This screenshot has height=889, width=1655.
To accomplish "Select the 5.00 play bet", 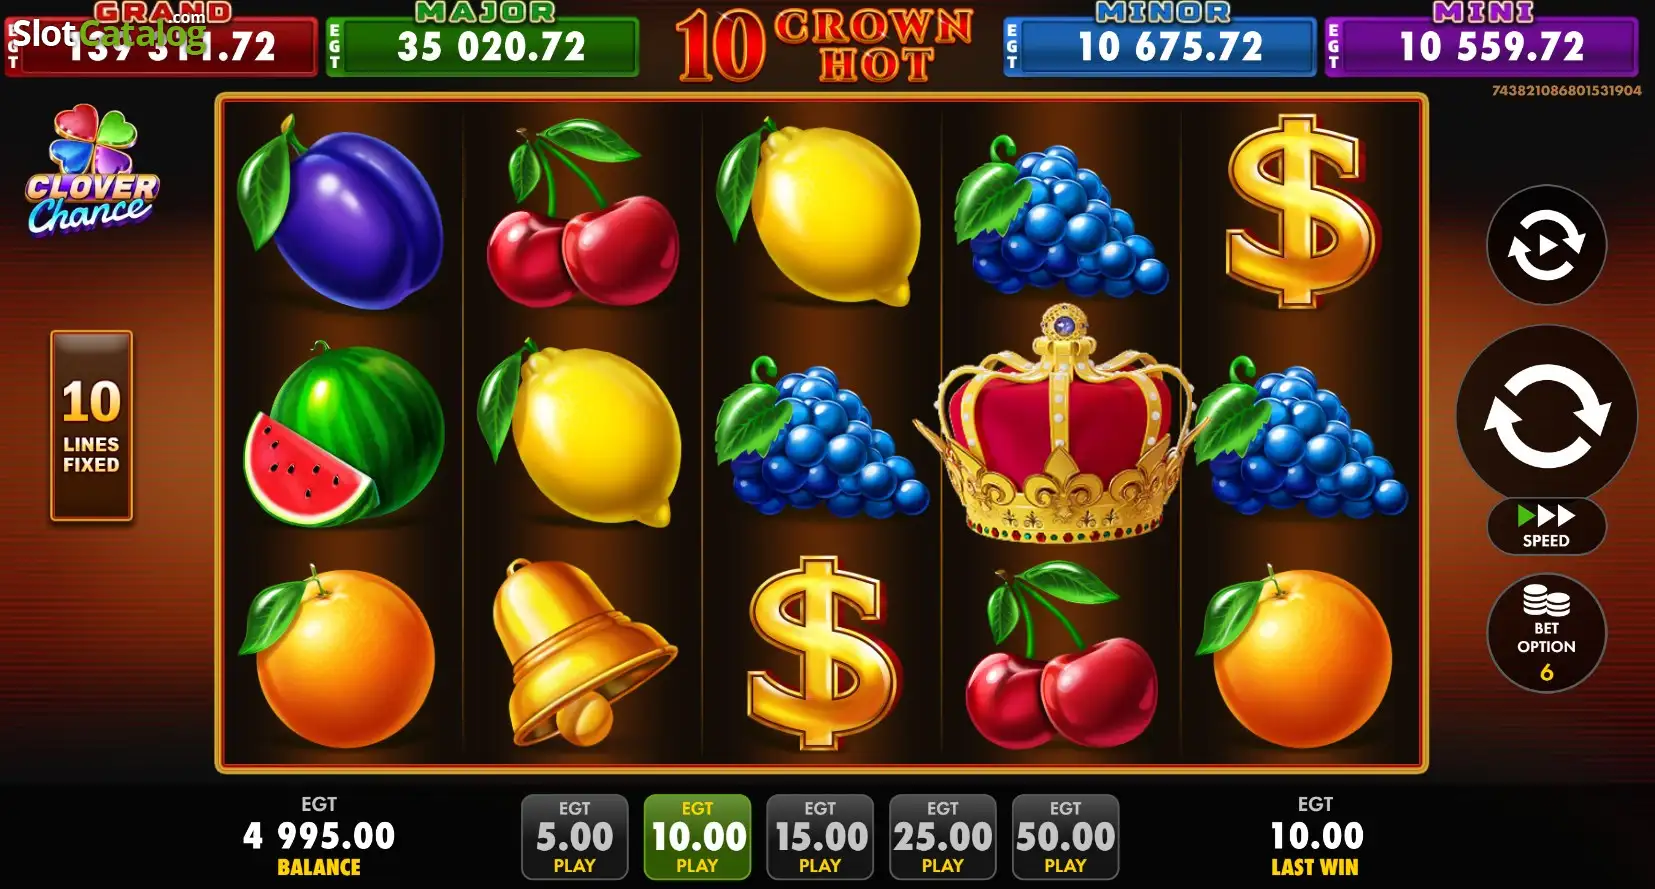I will tap(574, 837).
